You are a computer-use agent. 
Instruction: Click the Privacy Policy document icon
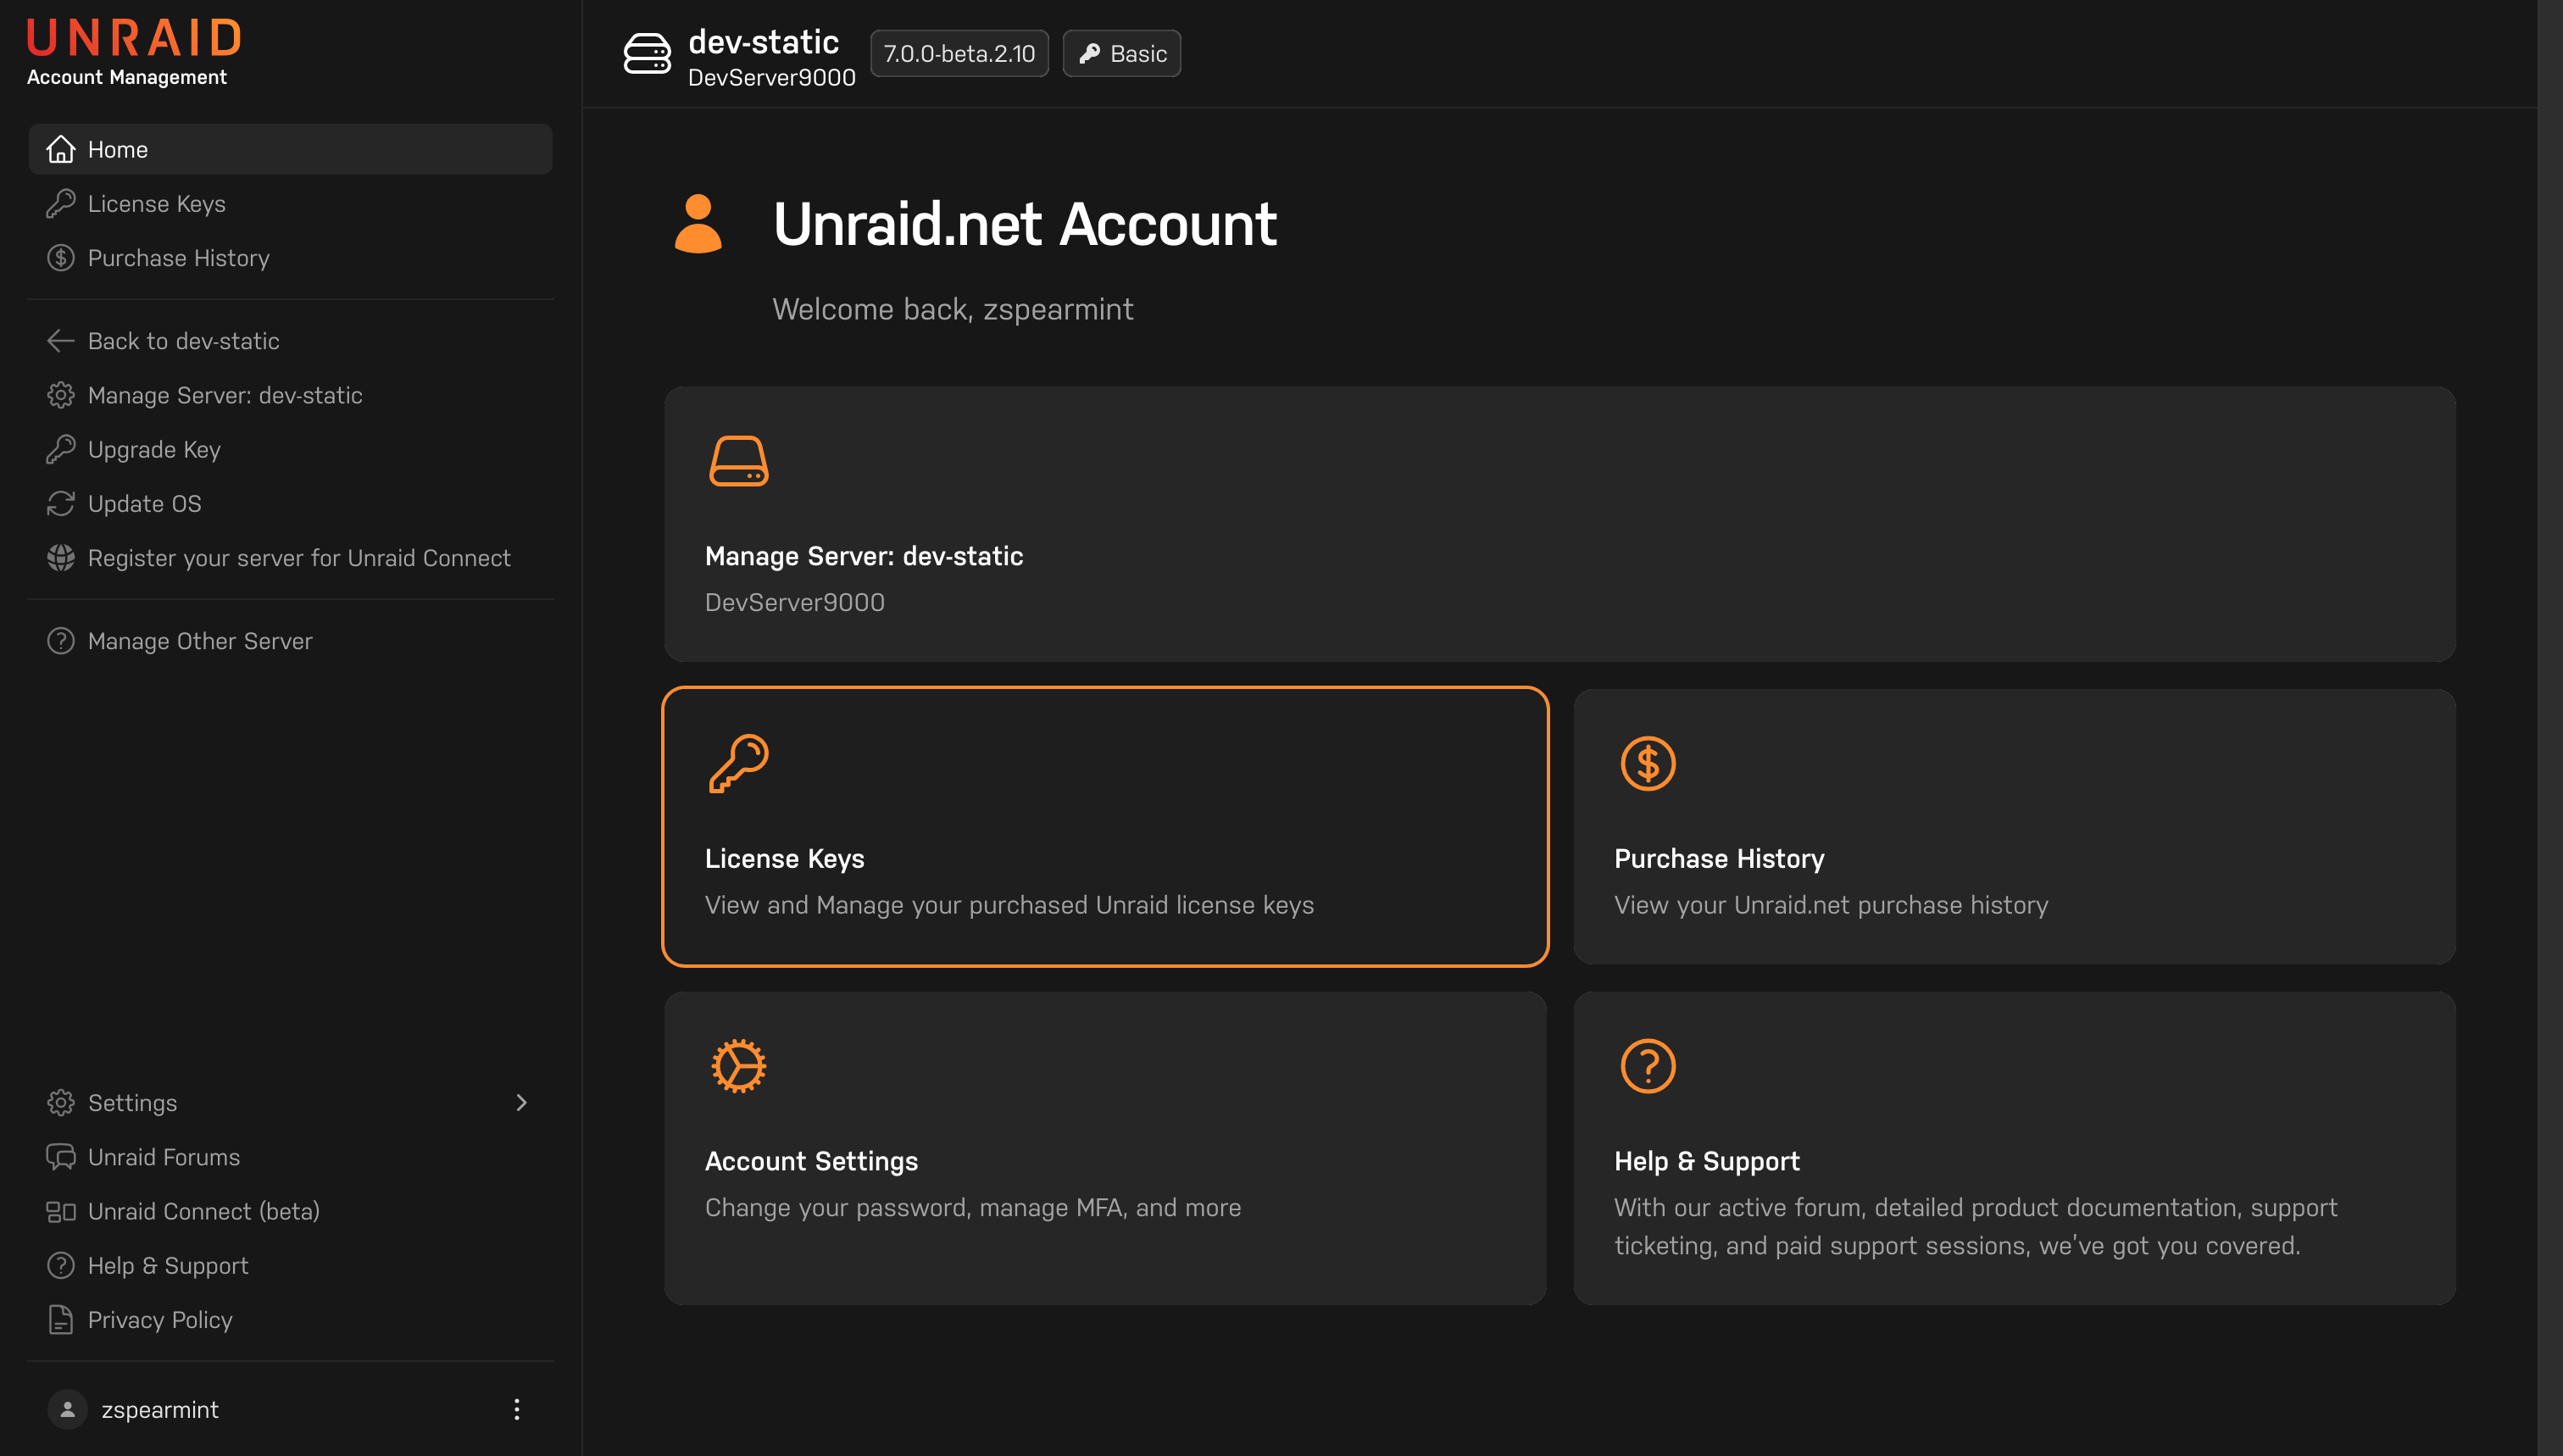[x=61, y=1319]
